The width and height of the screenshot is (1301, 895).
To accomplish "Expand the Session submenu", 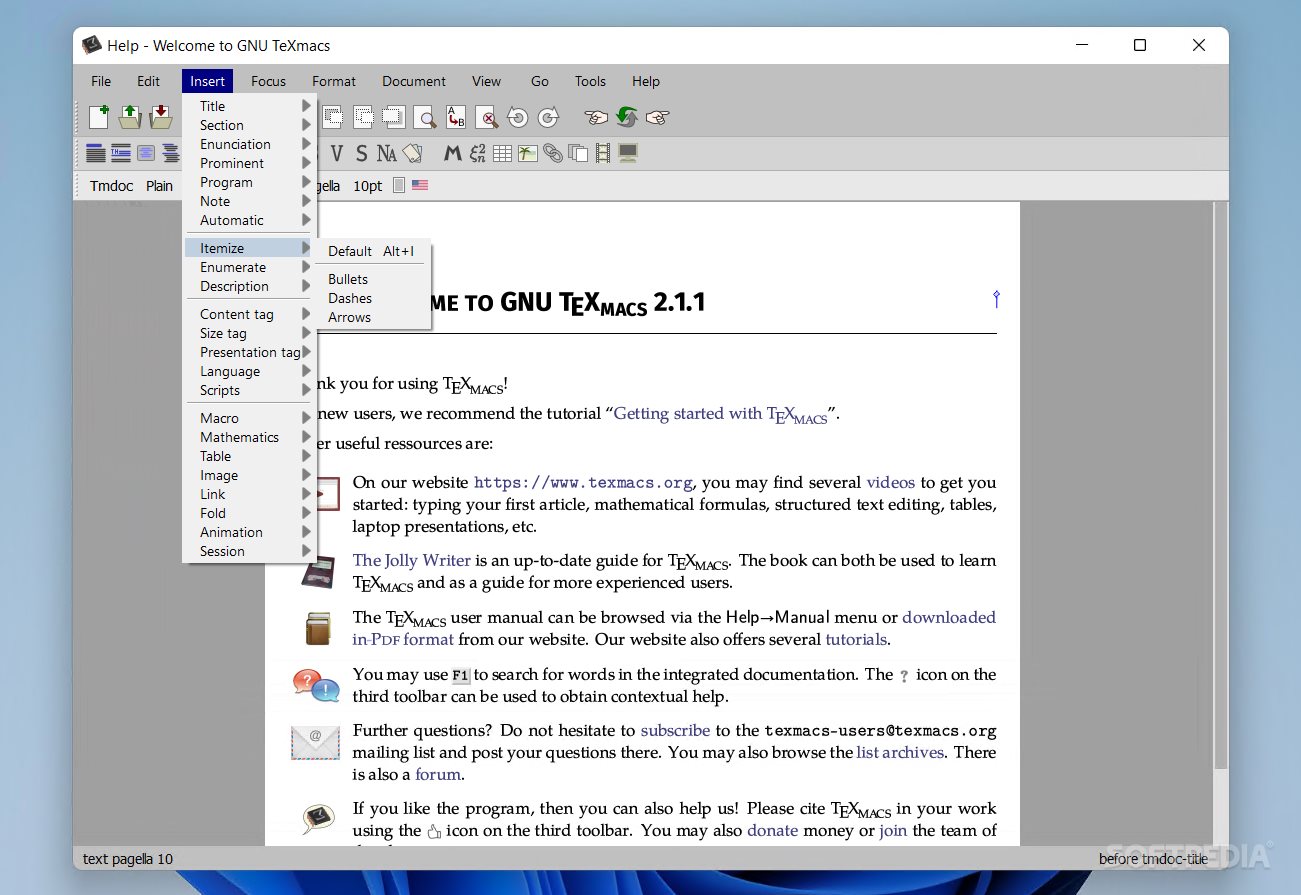I will coord(250,551).
